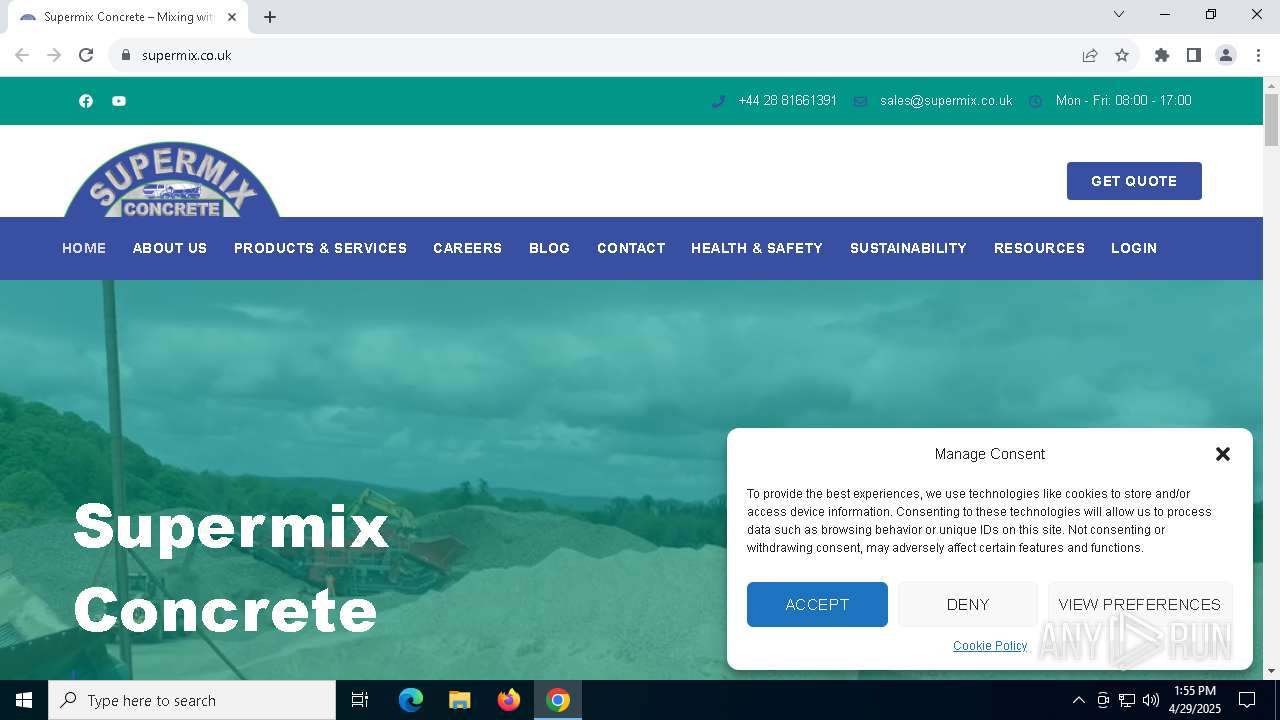Click the address bar URL supermix.co.uk

click(x=187, y=55)
